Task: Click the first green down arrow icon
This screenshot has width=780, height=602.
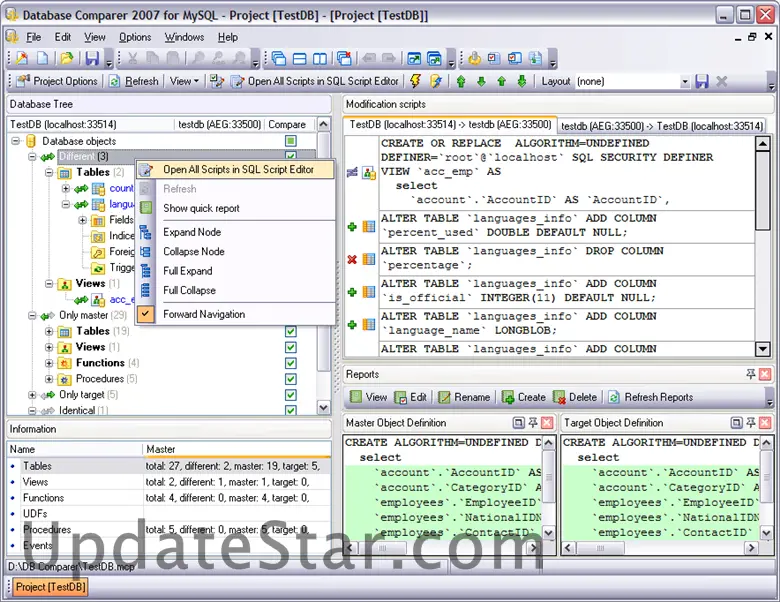Action: tap(481, 81)
